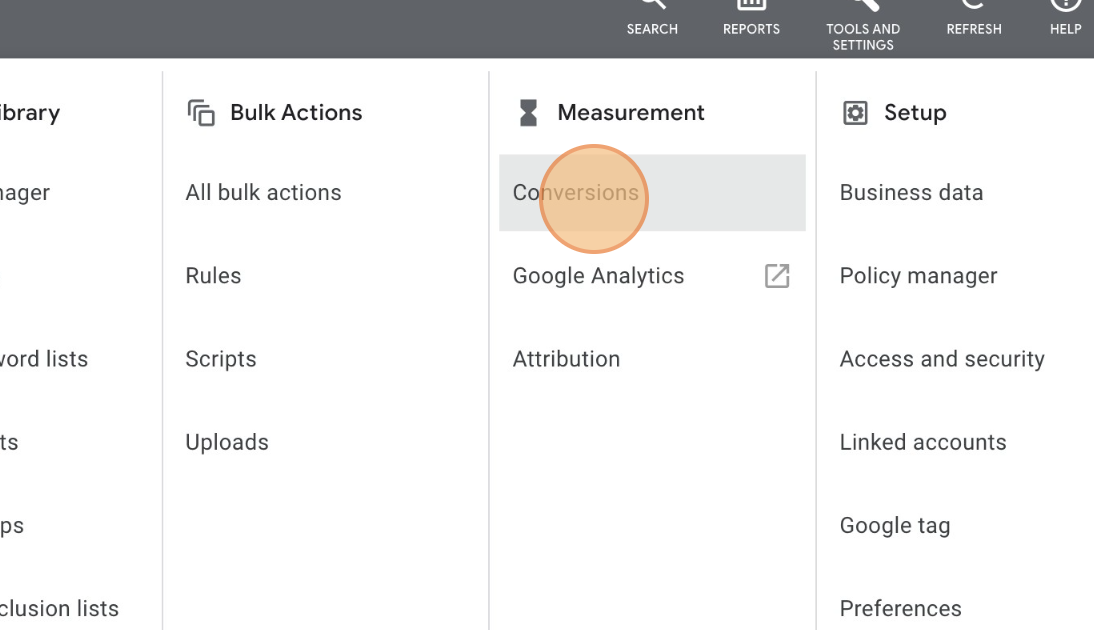Click the Google Analytics external-link icon
This screenshot has width=1094, height=630.
point(777,276)
